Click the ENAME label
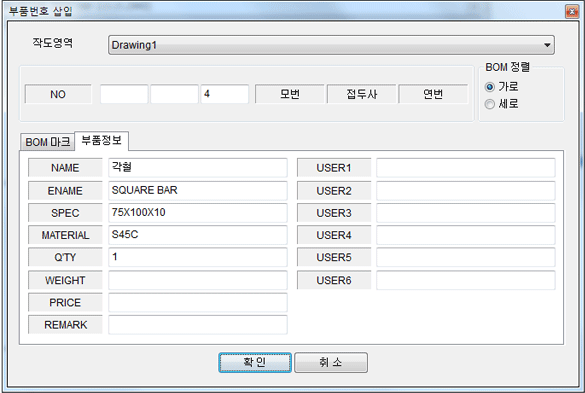The width and height of the screenshot is (585, 393). click(x=65, y=191)
